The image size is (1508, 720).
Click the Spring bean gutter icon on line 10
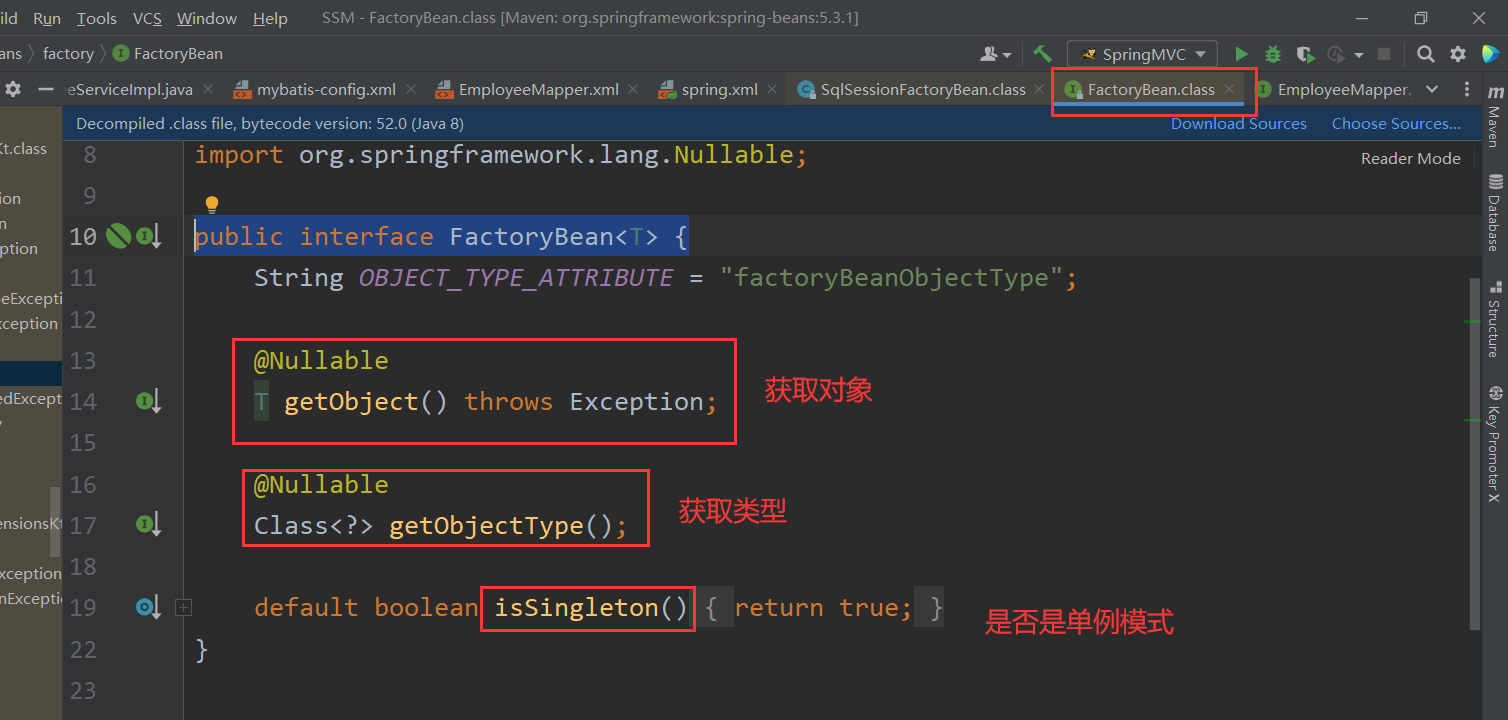point(119,236)
